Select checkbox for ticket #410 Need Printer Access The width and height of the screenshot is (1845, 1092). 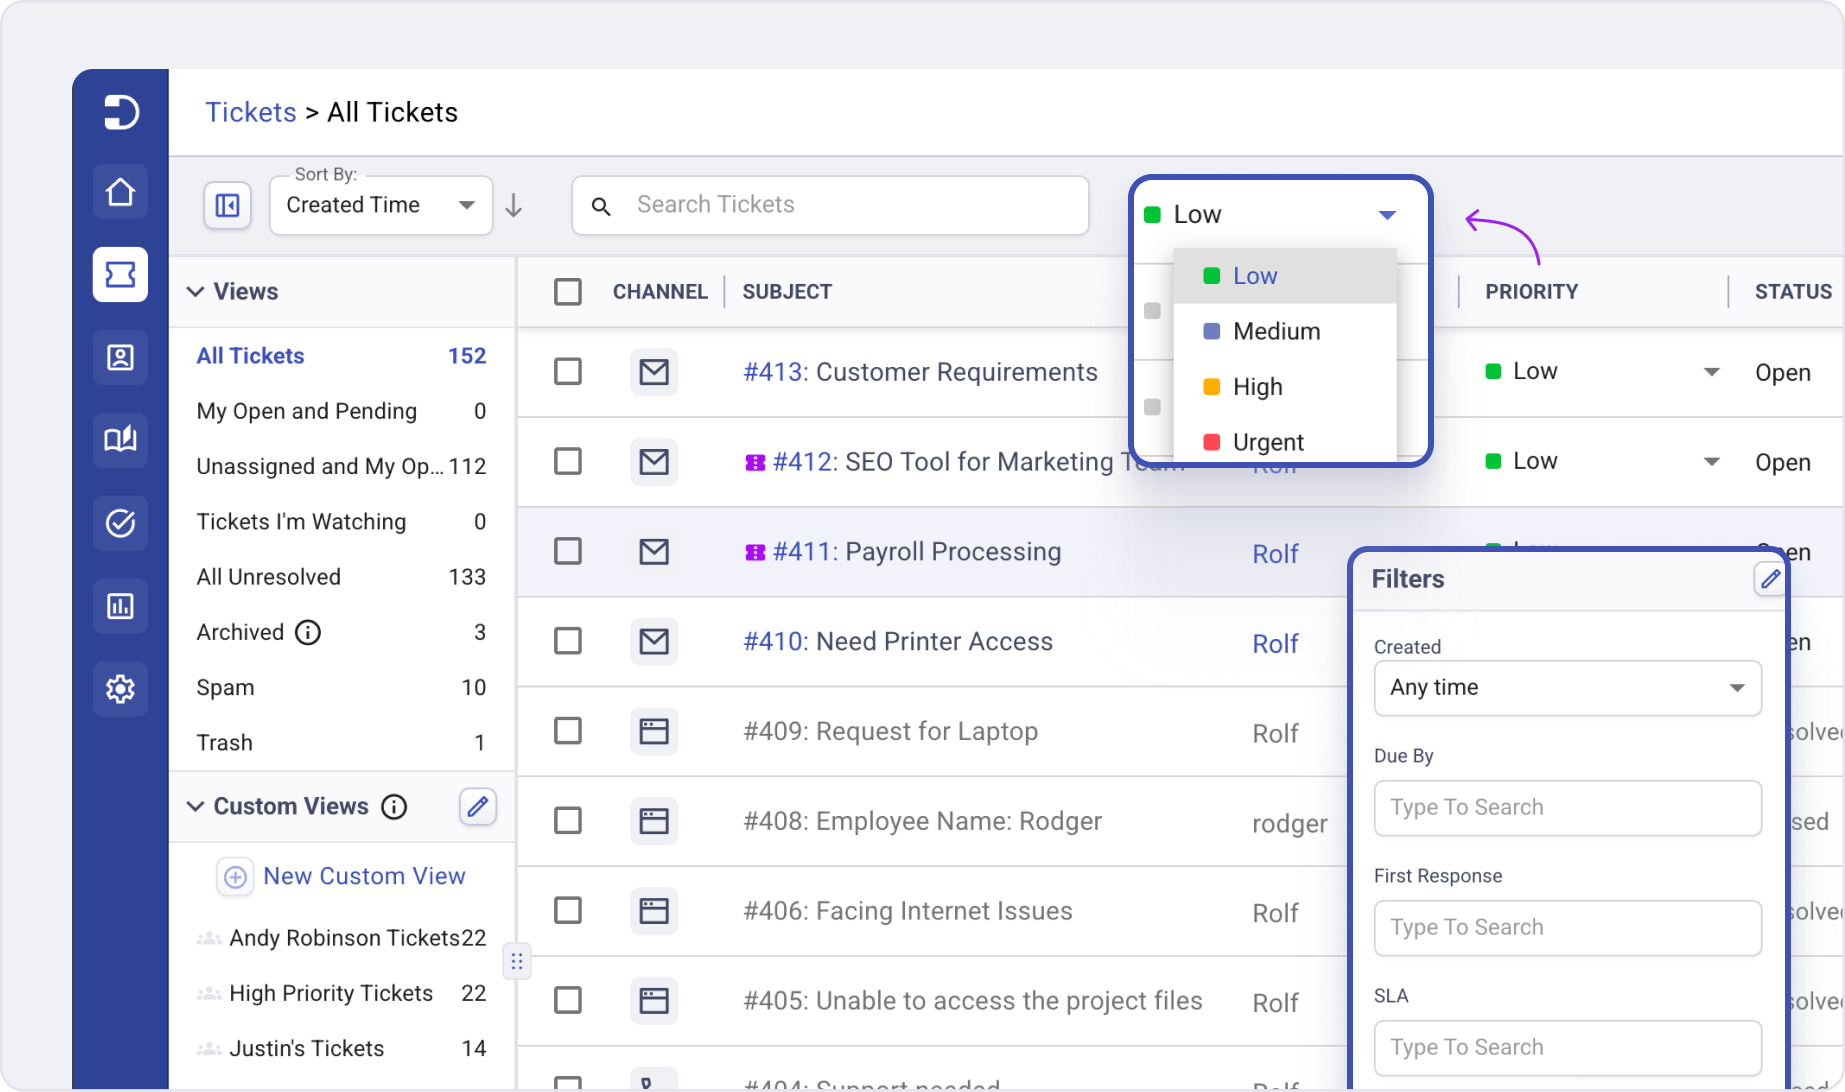tap(568, 641)
